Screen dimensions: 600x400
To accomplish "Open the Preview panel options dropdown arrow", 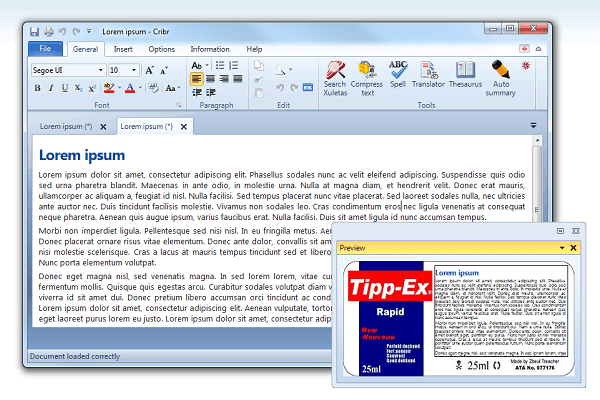I will (562, 247).
